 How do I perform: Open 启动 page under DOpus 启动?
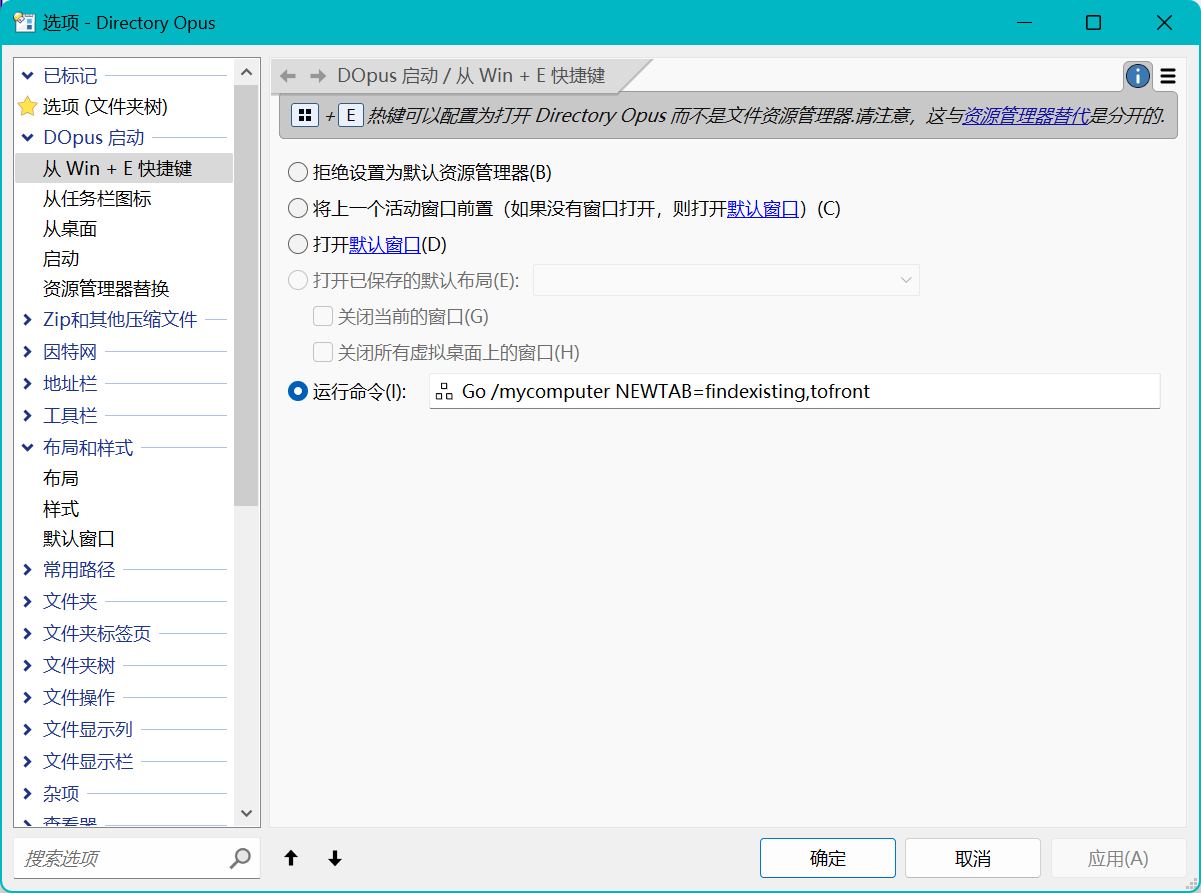click(x=61, y=259)
